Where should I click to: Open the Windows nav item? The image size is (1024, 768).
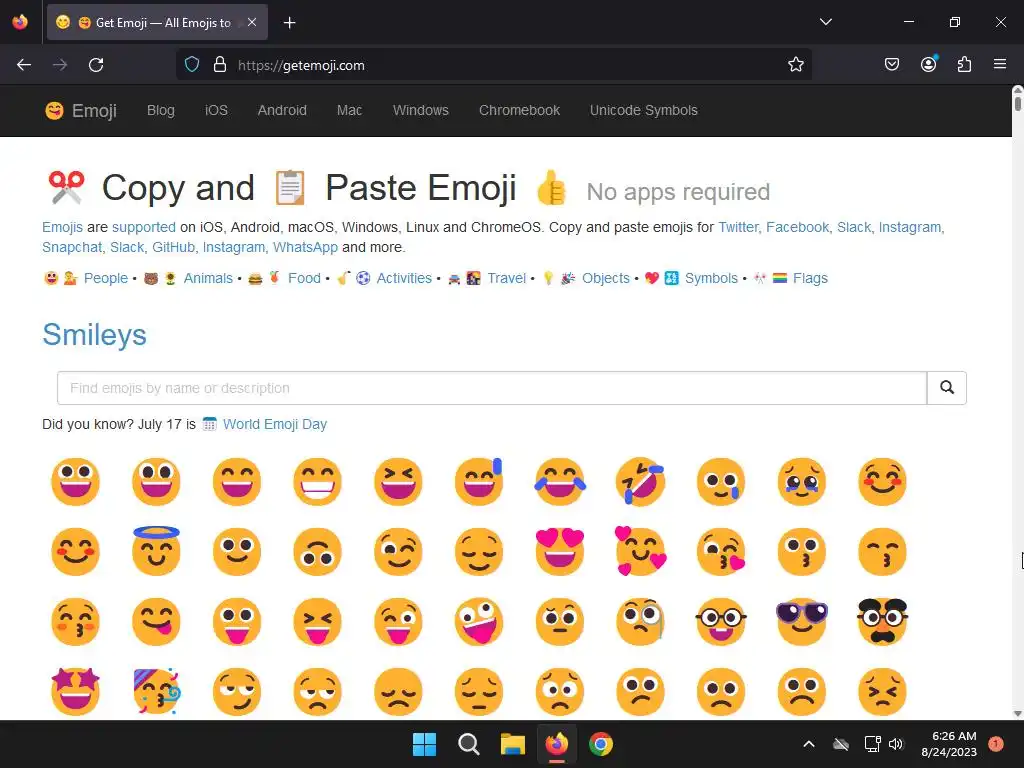(x=421, y=110)
